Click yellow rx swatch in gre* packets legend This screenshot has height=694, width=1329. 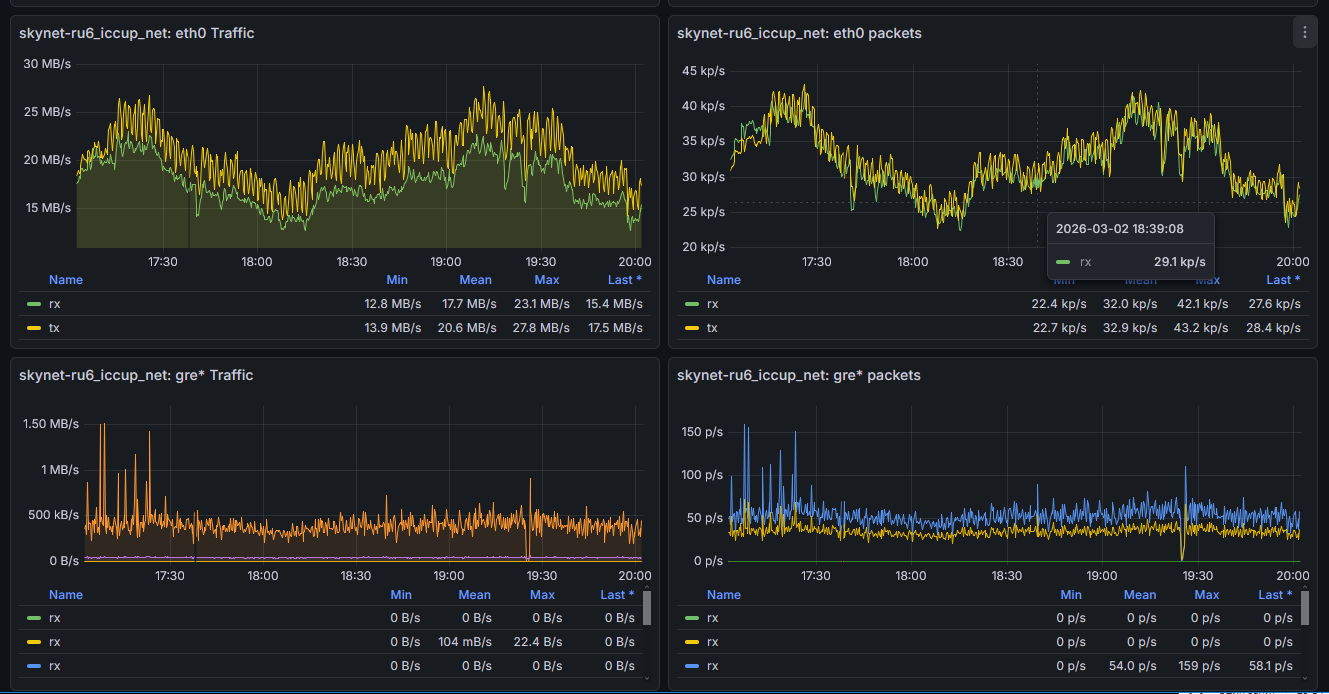pos(692,642)
